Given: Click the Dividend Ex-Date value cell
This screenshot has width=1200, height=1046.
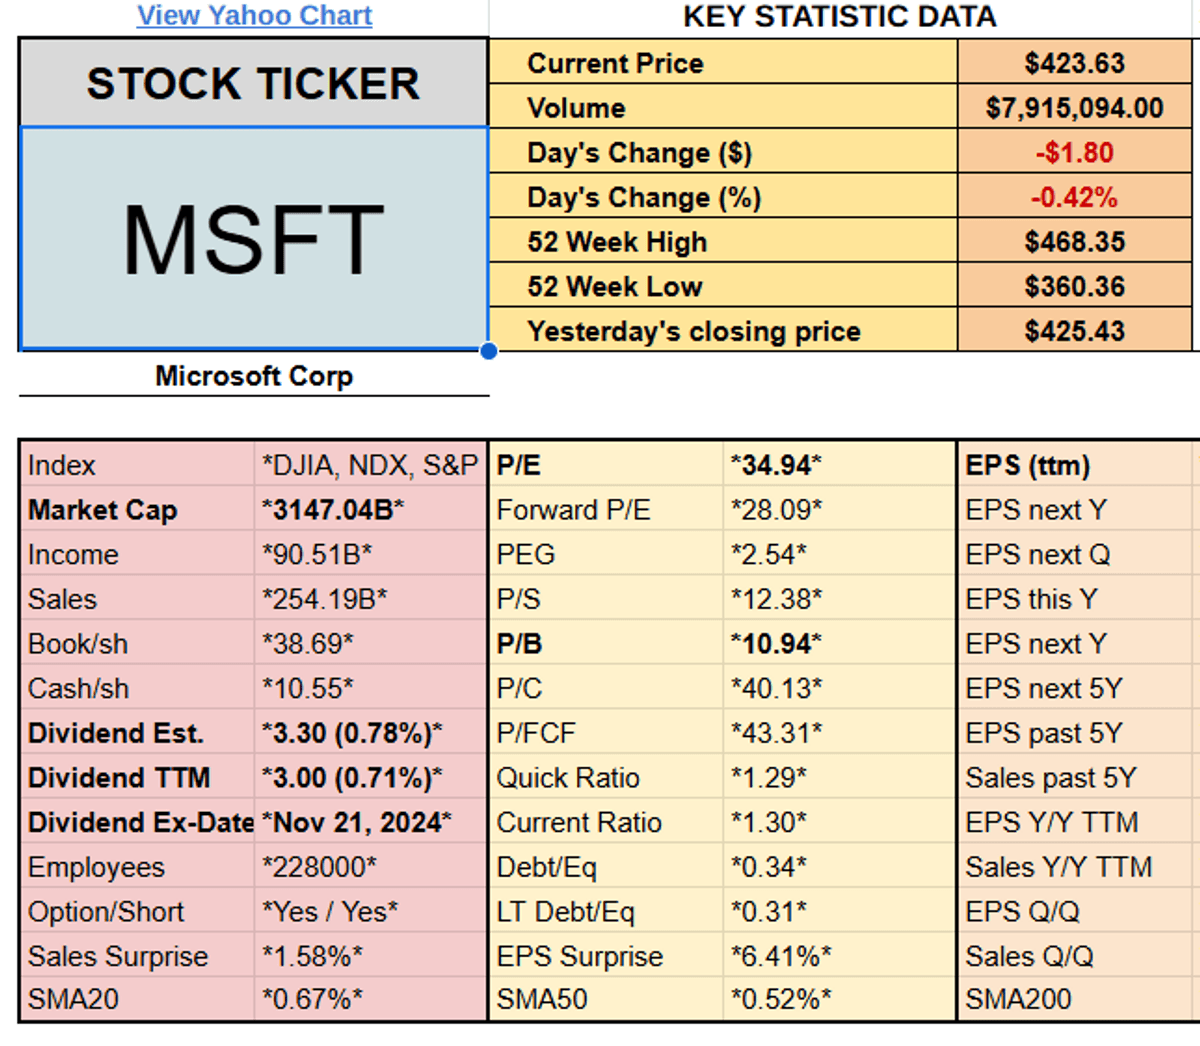Looking at the screenshot, I should [357, 823].
